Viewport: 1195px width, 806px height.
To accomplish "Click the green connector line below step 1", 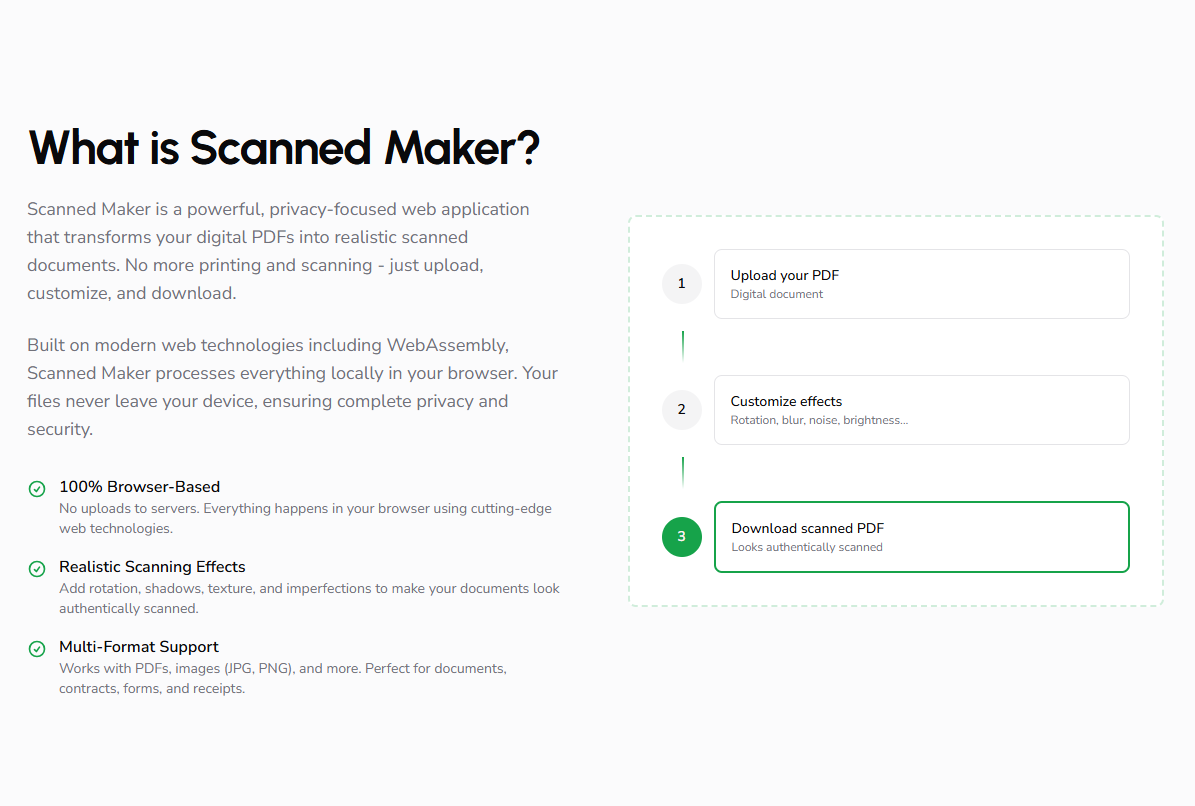I will (x=683, y=346).
